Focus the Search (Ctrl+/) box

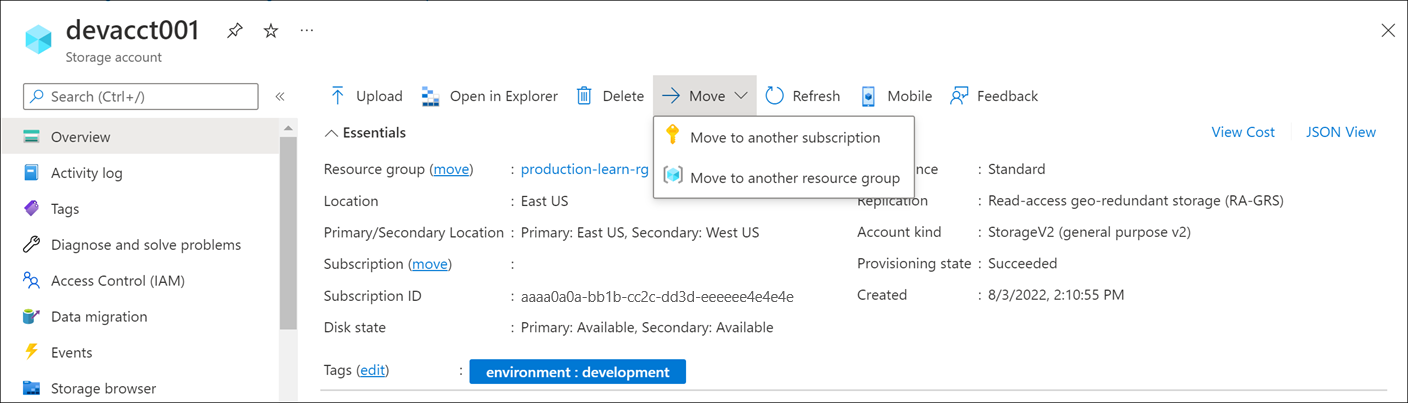[x=141, y=96]
